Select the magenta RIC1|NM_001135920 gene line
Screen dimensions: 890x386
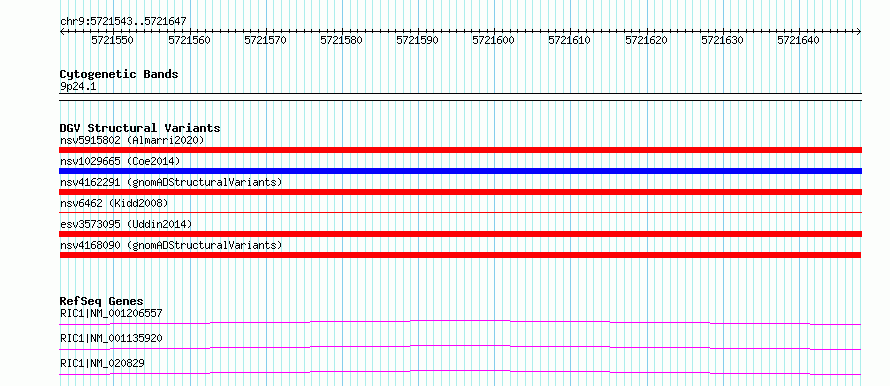(460, 347)
